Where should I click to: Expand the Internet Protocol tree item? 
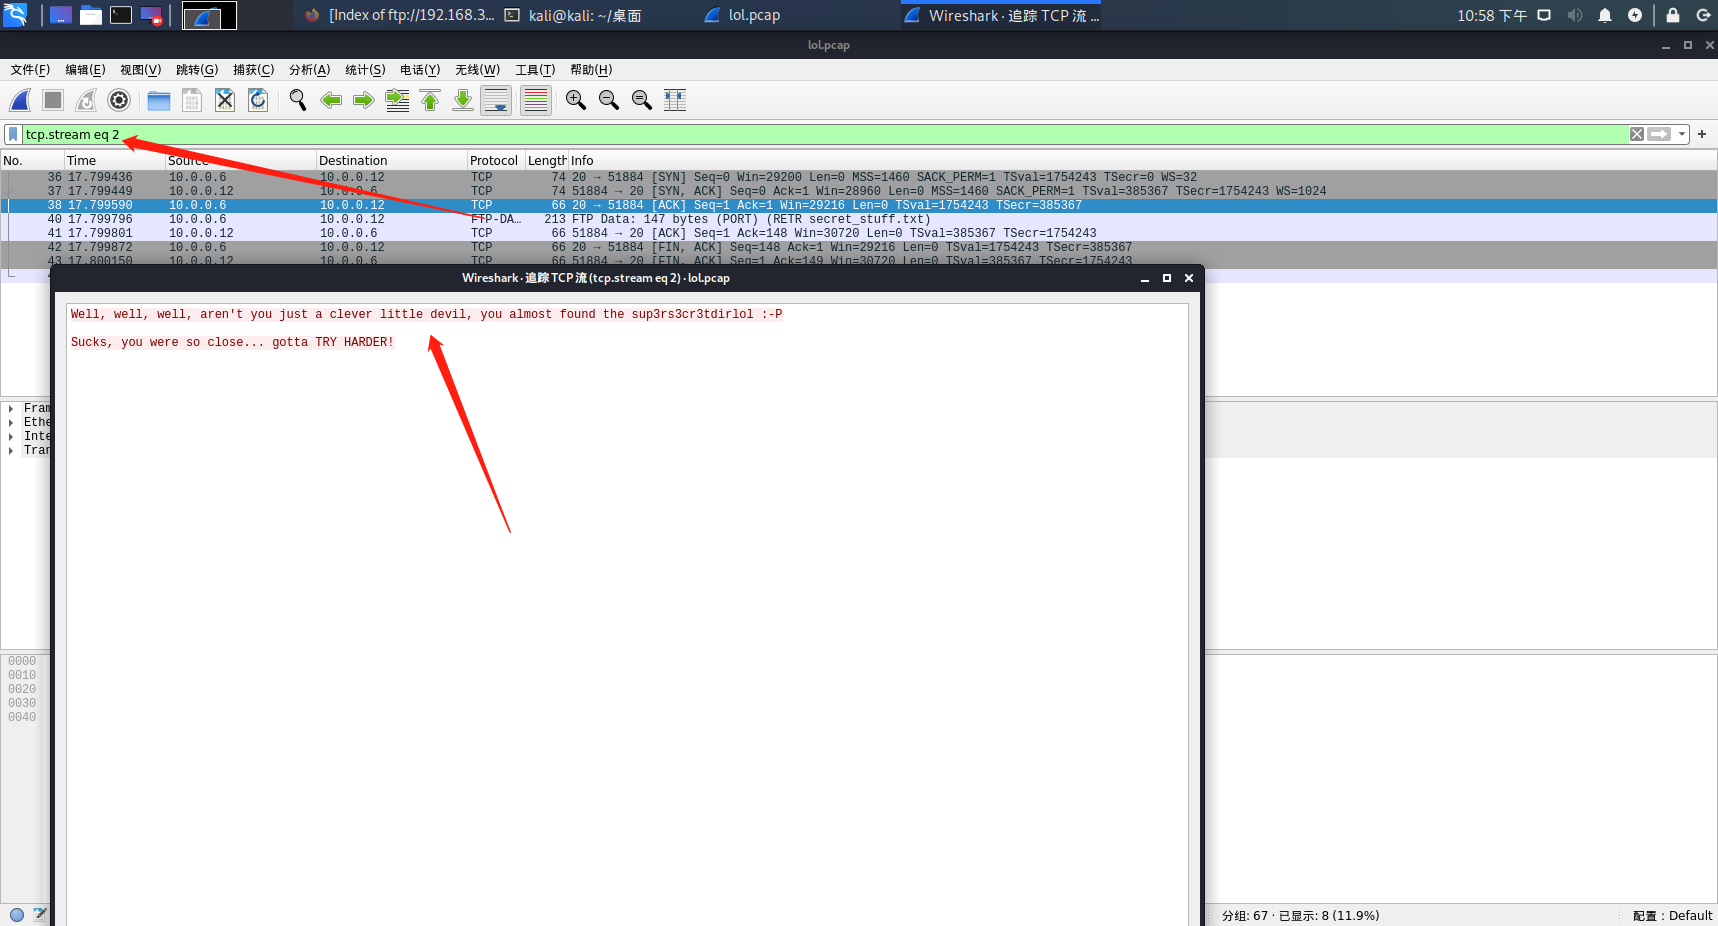click(x=11, y=436)
